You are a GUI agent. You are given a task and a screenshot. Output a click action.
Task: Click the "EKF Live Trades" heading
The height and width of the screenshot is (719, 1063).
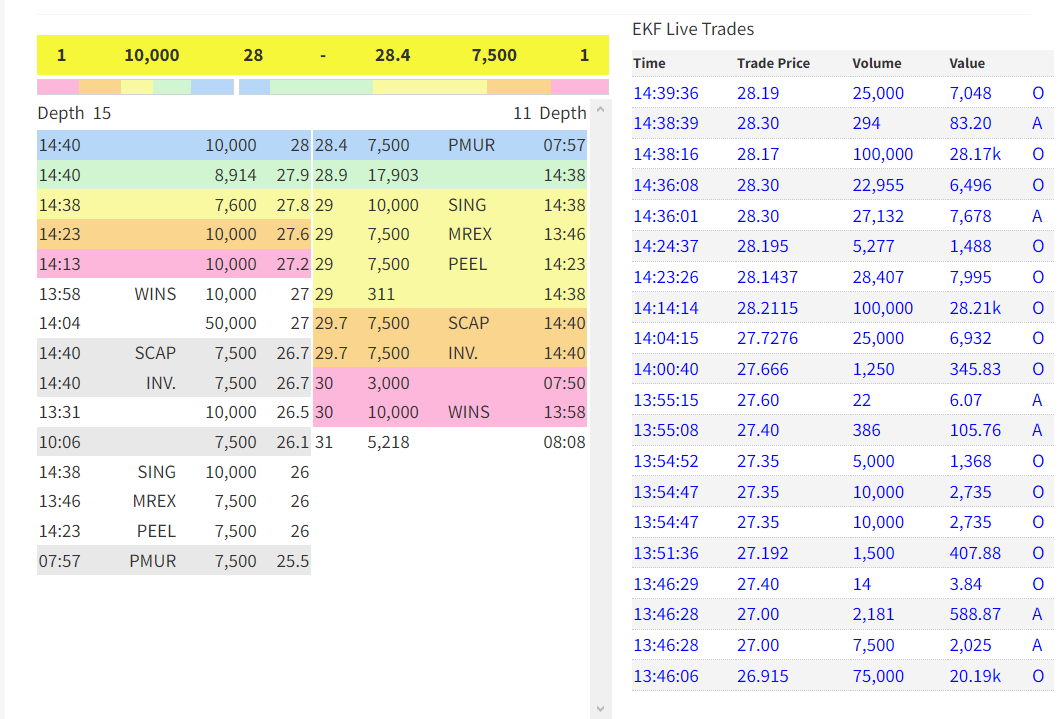point(693,29)
